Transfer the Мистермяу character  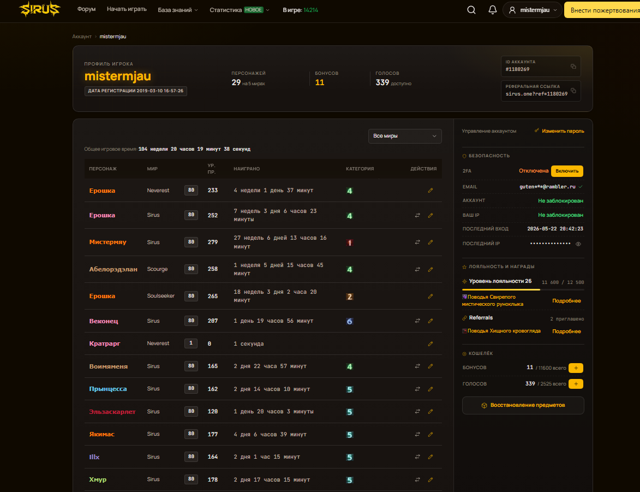tap(417, 242)
